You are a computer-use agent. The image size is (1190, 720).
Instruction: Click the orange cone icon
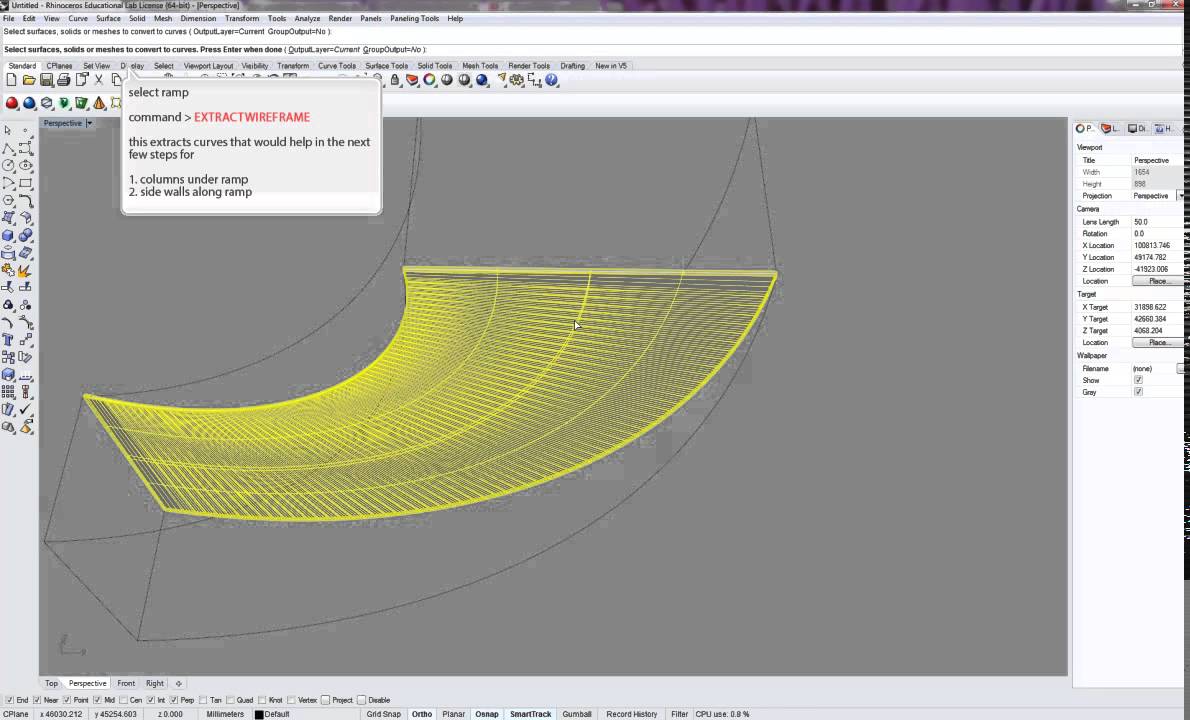point(99,103)
